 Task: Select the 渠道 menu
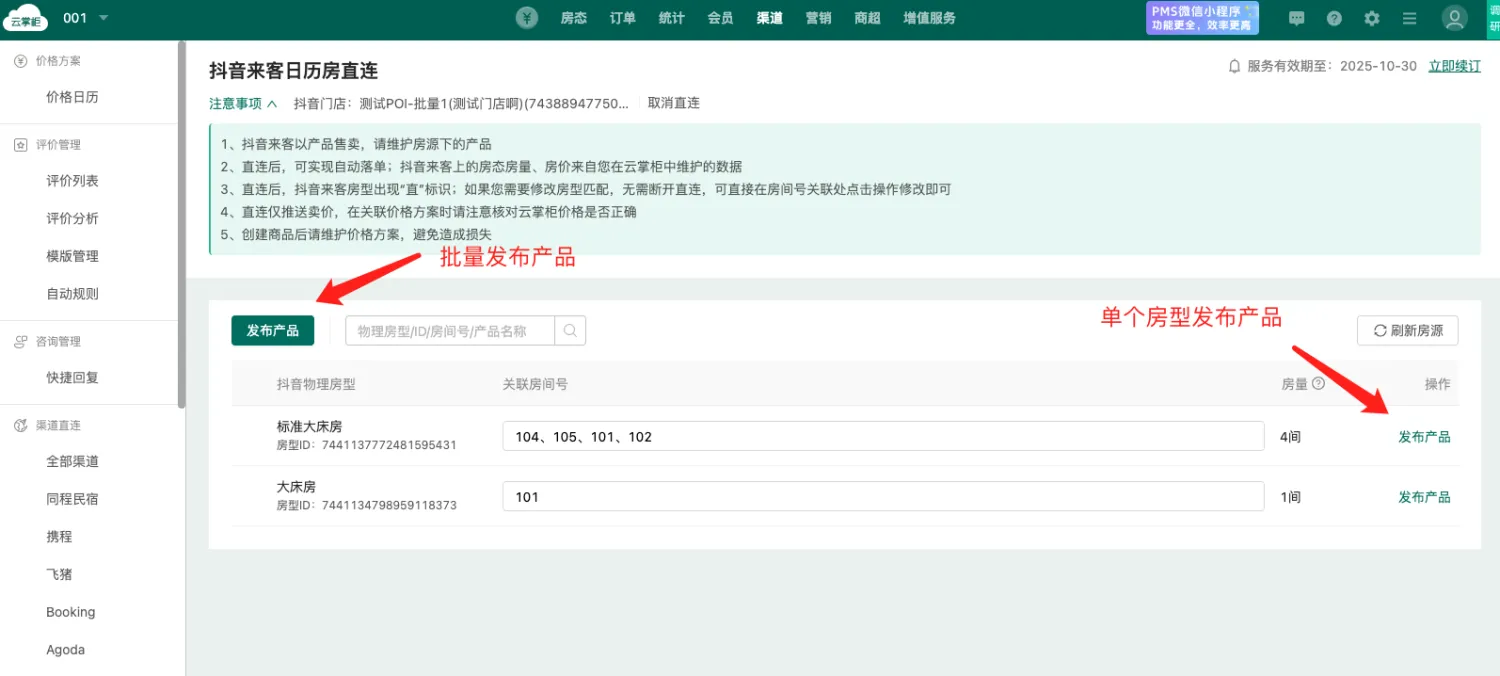pyautogui.click(x=770, y=18)
